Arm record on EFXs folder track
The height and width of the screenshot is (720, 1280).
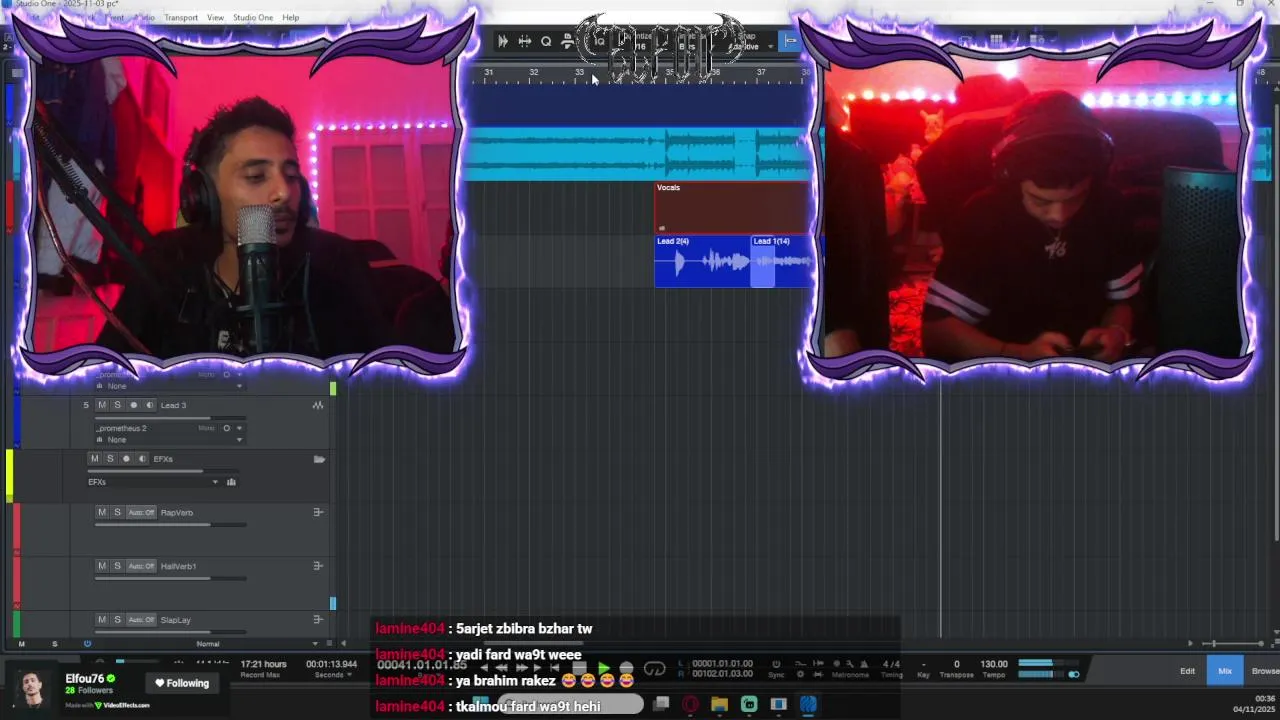pos(126,459)
